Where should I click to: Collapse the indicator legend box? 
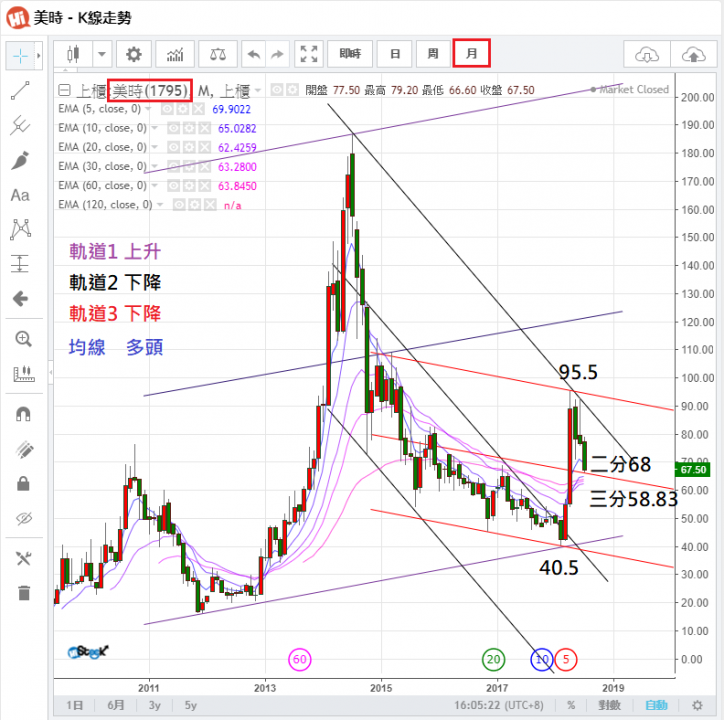[x=64, y=91]
